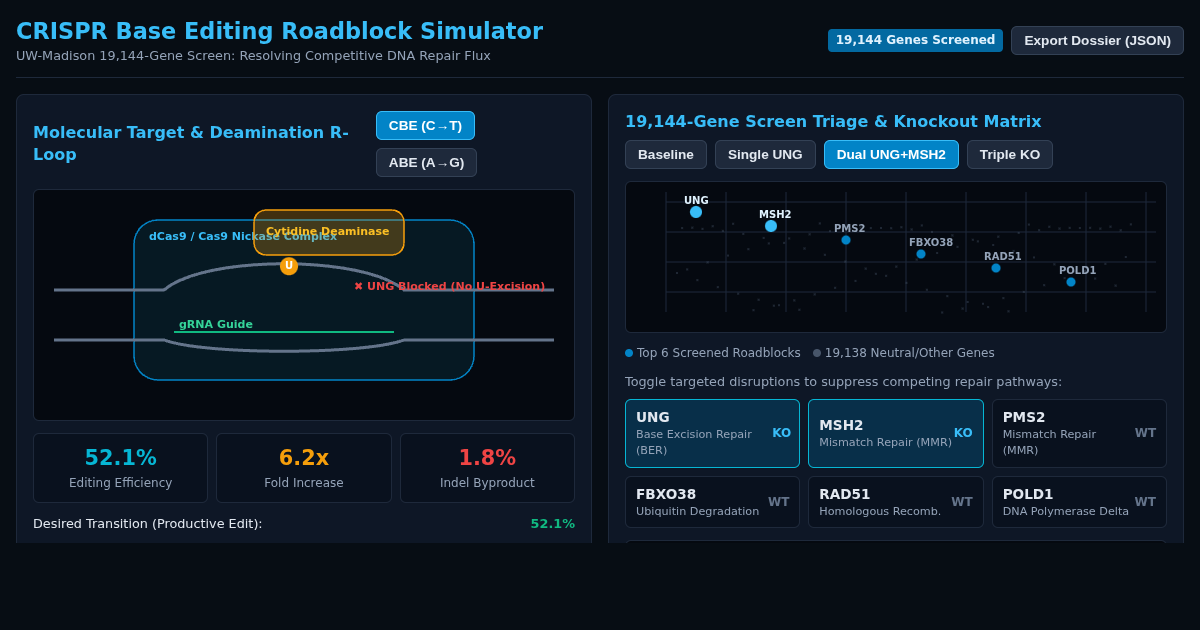Click the RAD51 dot in the scatter matrix

[996, 268]
